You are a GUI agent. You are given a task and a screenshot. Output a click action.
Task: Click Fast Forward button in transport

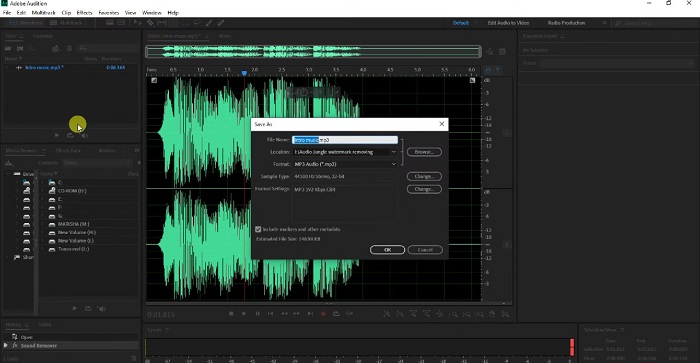296,314
